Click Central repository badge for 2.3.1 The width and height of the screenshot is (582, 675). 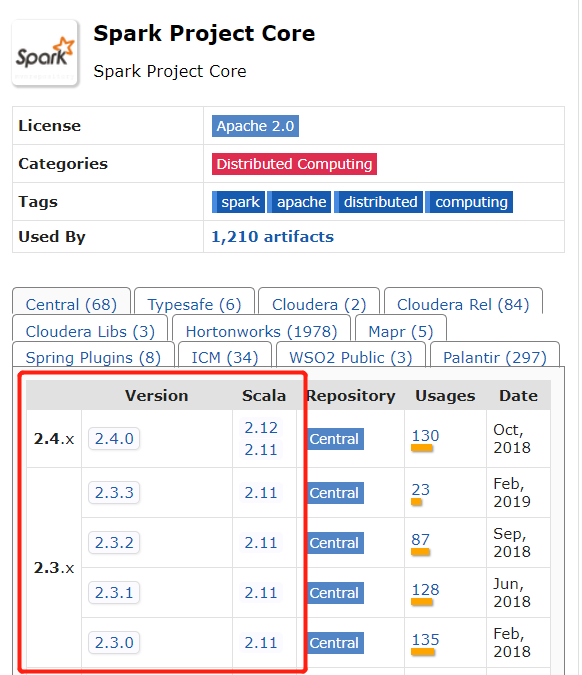point(335,593)
